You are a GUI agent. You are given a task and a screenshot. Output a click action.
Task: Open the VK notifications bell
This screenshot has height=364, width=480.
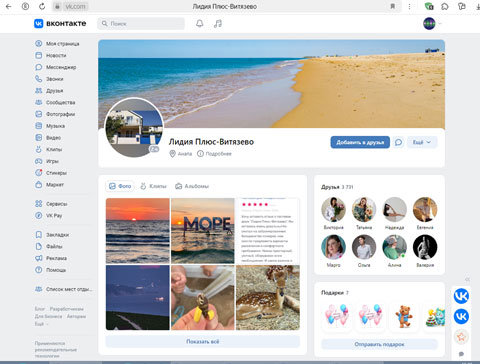(199, 24)
